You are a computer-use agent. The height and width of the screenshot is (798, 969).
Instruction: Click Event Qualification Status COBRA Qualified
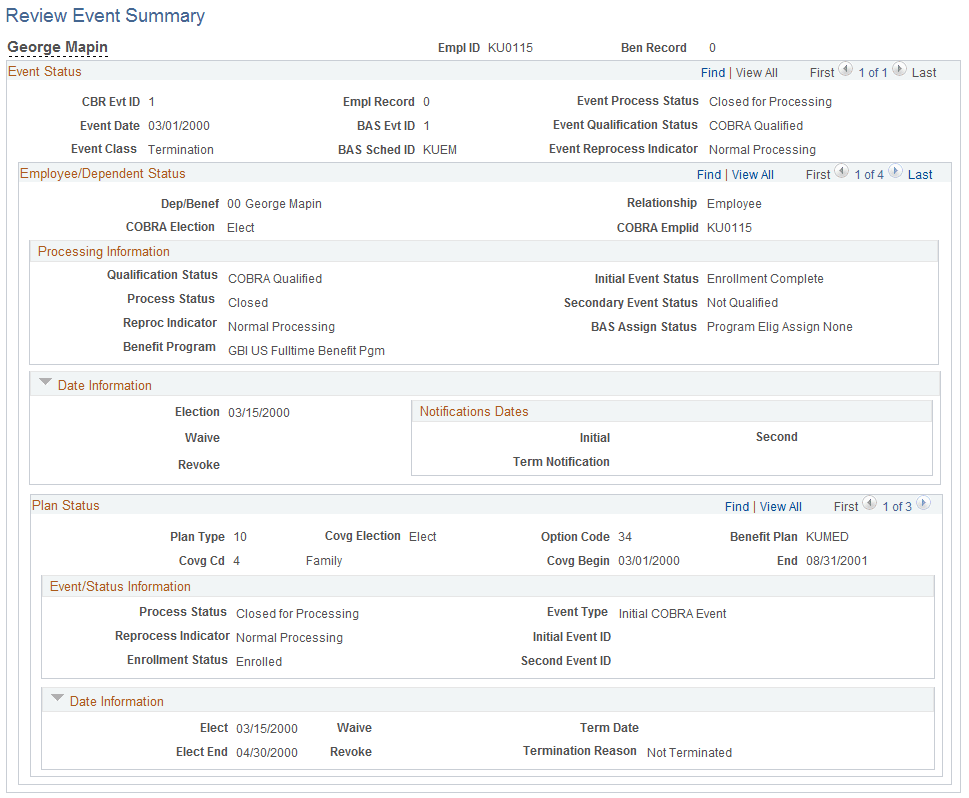pos(756,126)
